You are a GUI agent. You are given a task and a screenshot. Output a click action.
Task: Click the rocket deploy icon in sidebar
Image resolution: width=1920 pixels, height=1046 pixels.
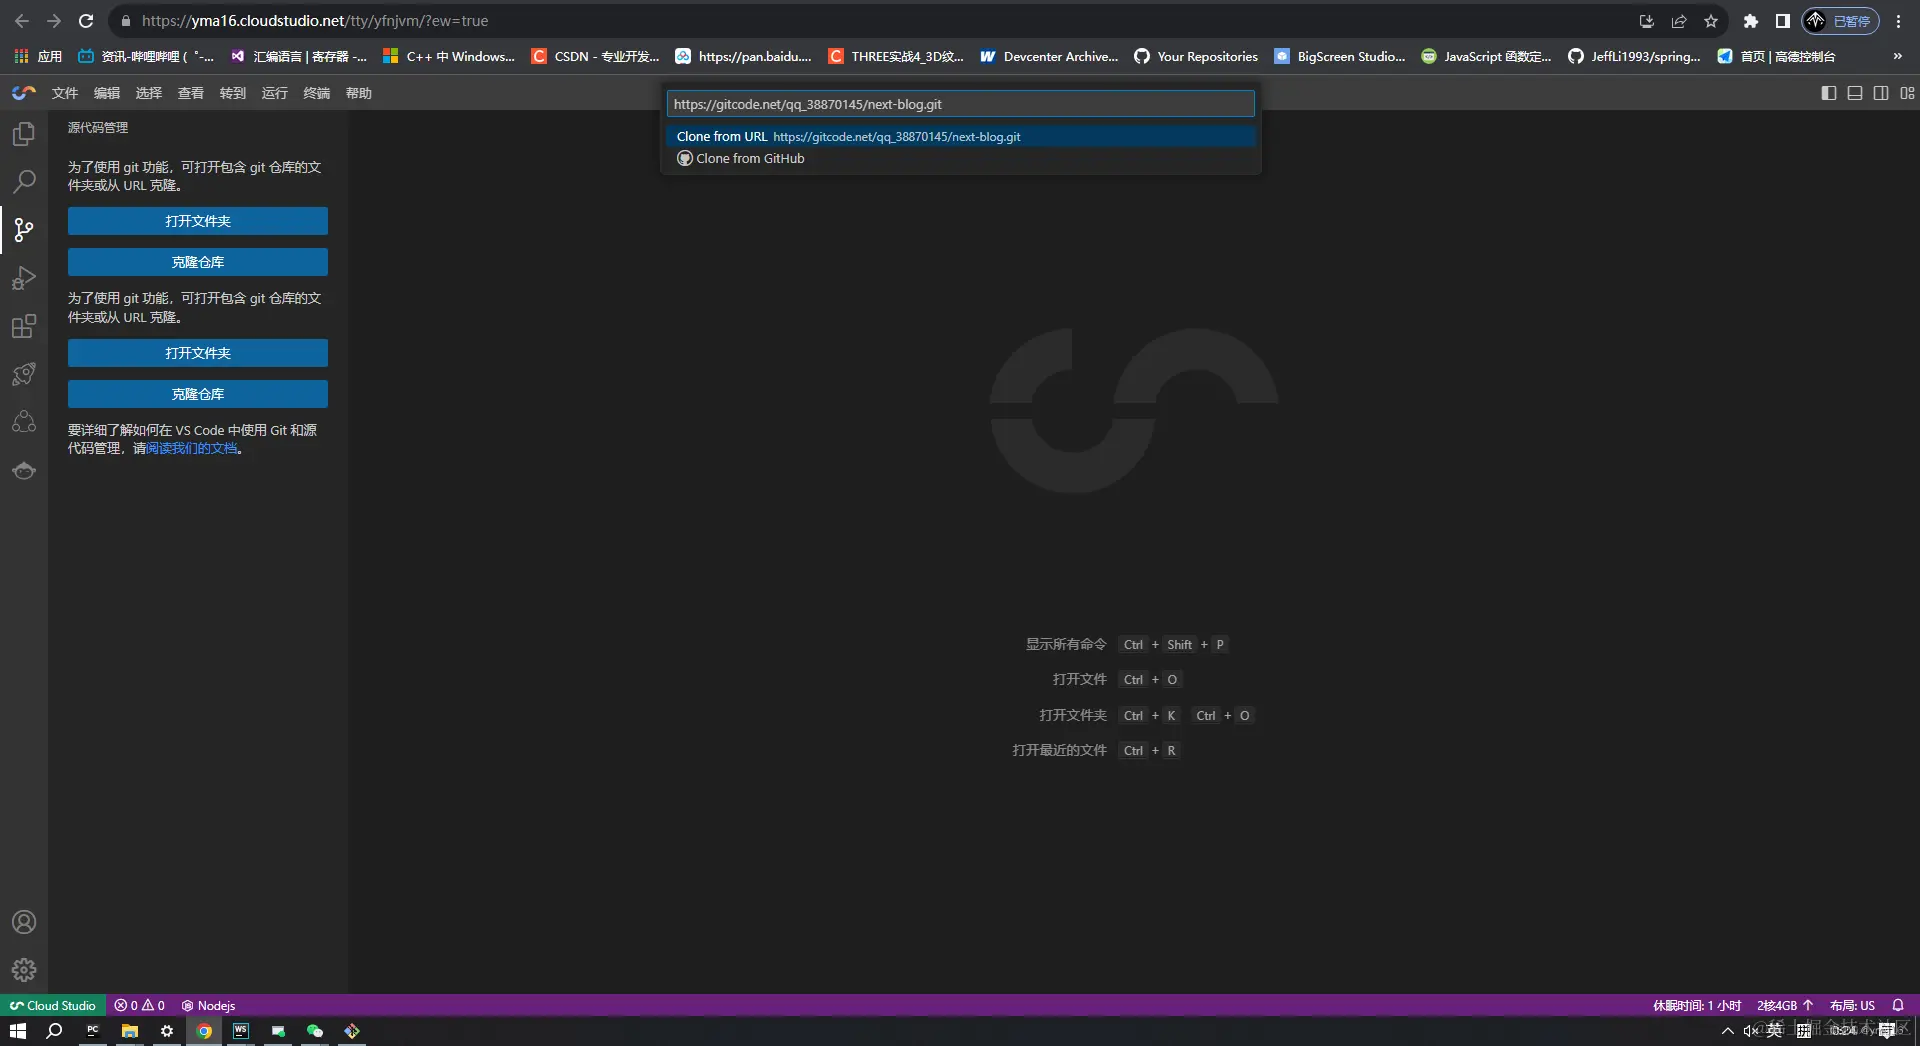coord(23,374)
